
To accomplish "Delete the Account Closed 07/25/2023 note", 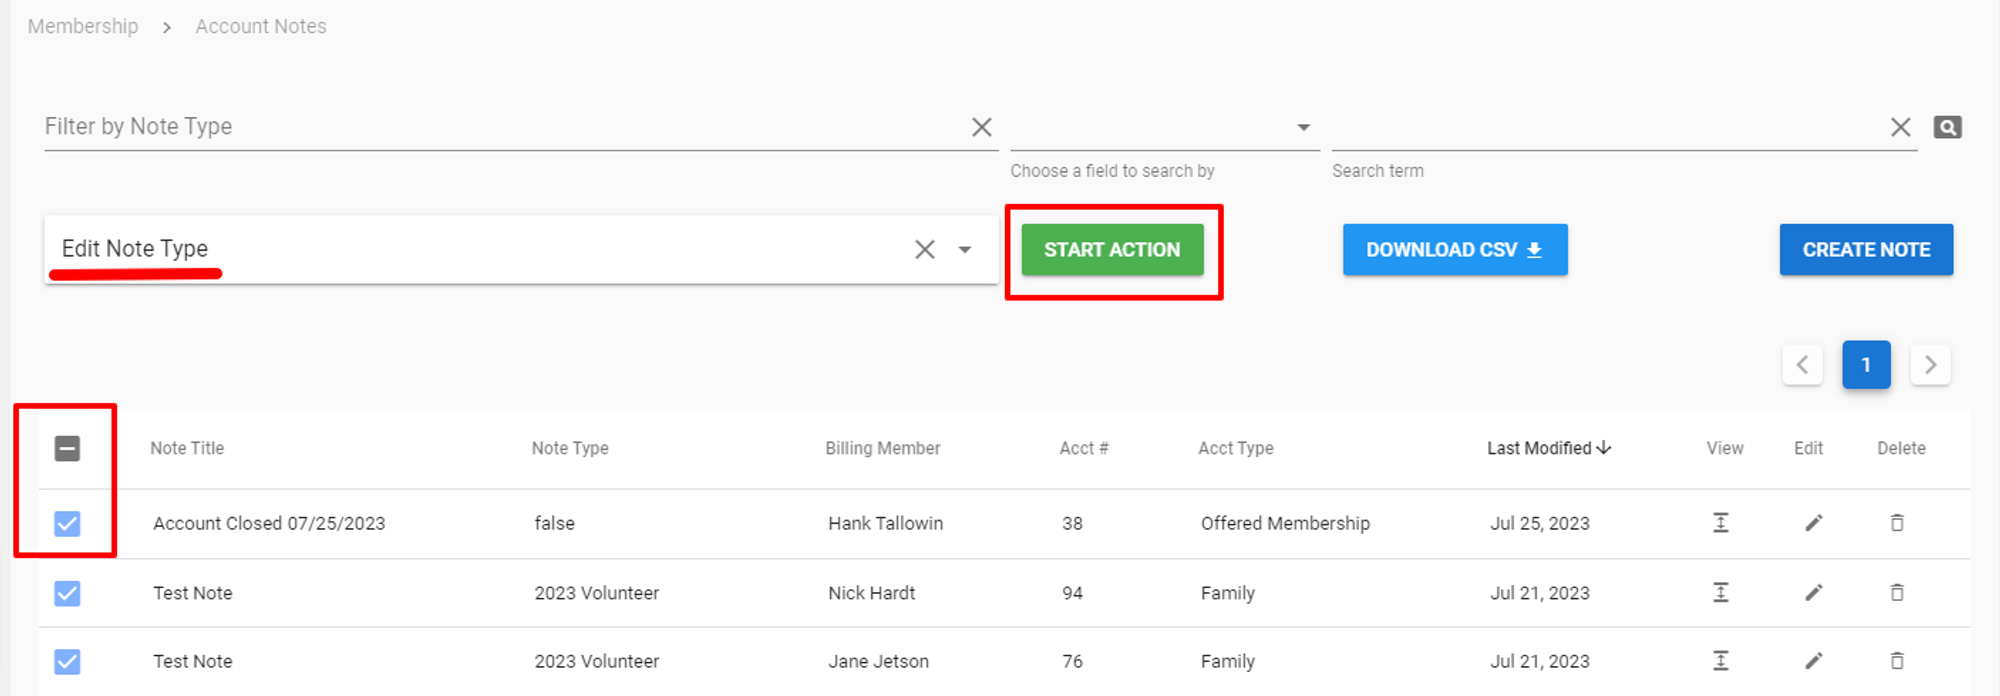I will tap(1897, 523).
